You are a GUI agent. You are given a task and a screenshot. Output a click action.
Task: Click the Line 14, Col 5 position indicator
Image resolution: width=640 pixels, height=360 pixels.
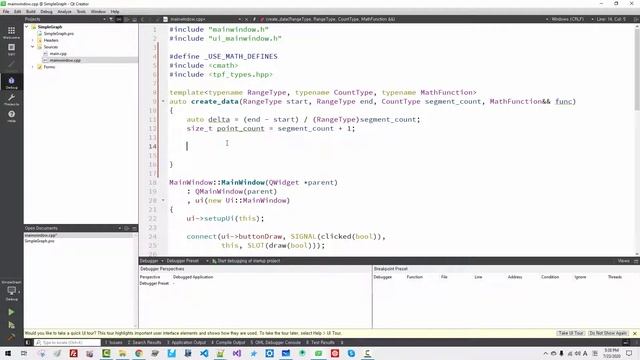click(611, 19)
